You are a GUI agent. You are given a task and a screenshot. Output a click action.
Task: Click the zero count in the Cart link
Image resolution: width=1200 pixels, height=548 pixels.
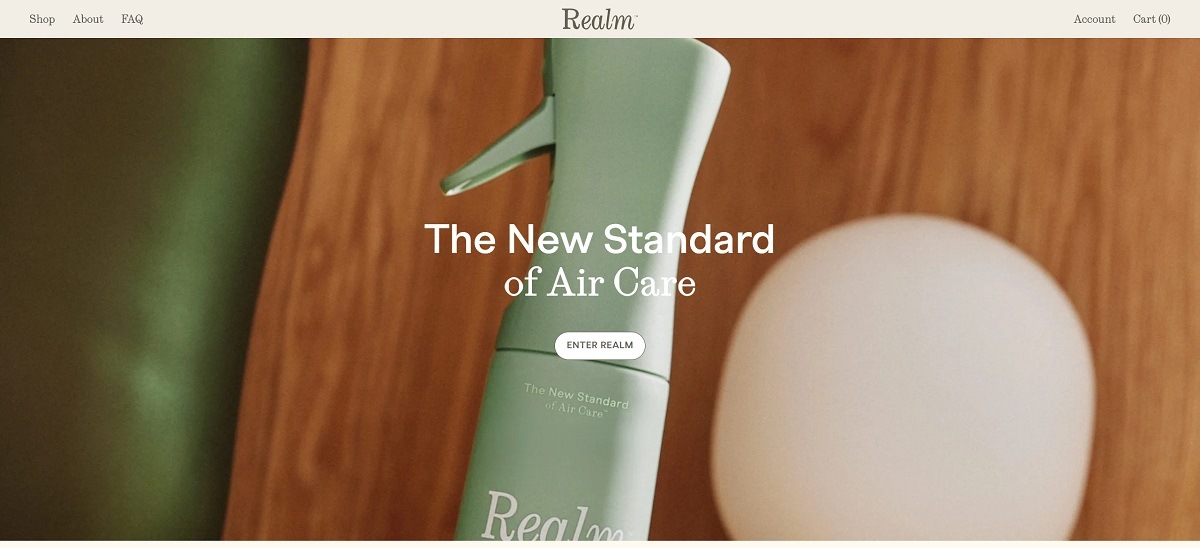click(1164, 19)
